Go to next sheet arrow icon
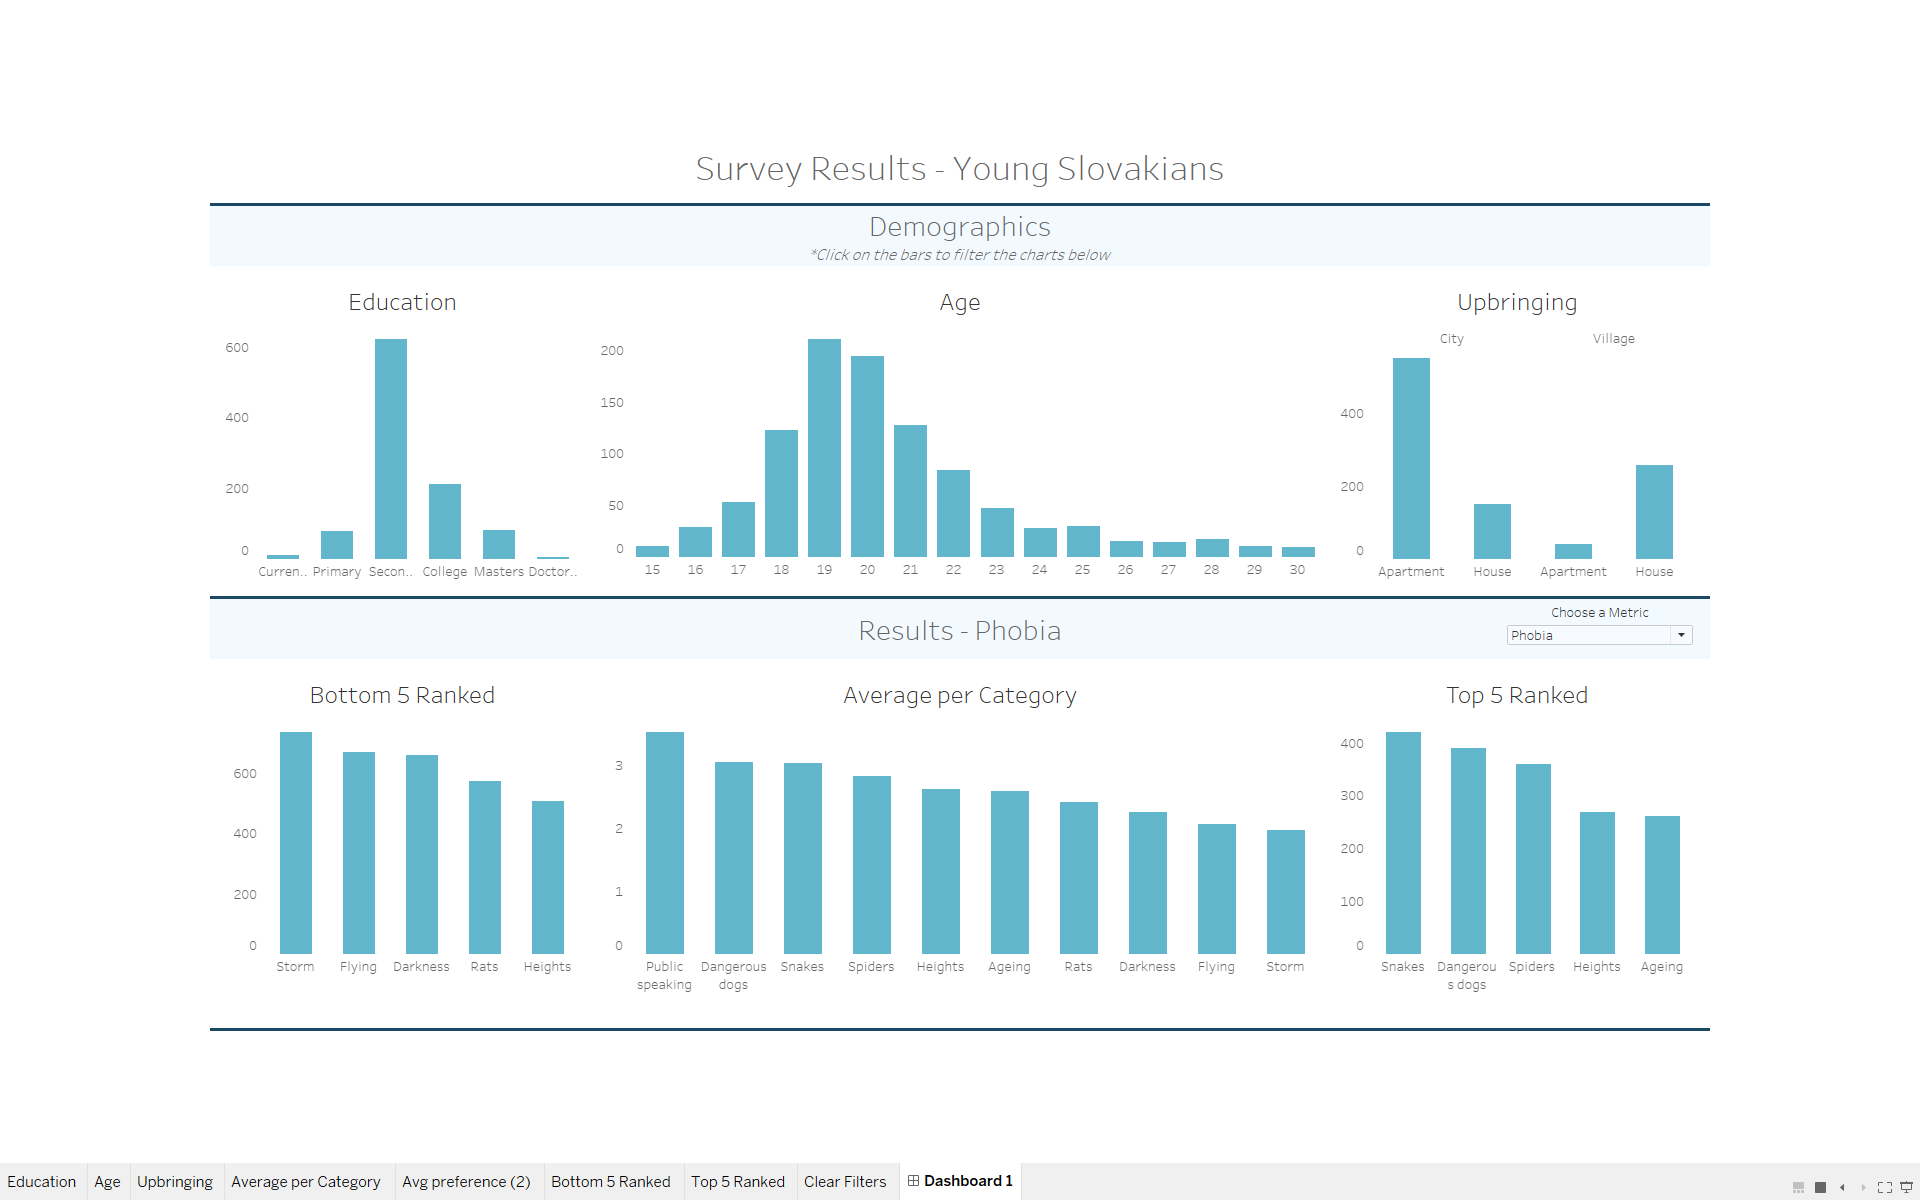 click(x=1863, y=1187)
